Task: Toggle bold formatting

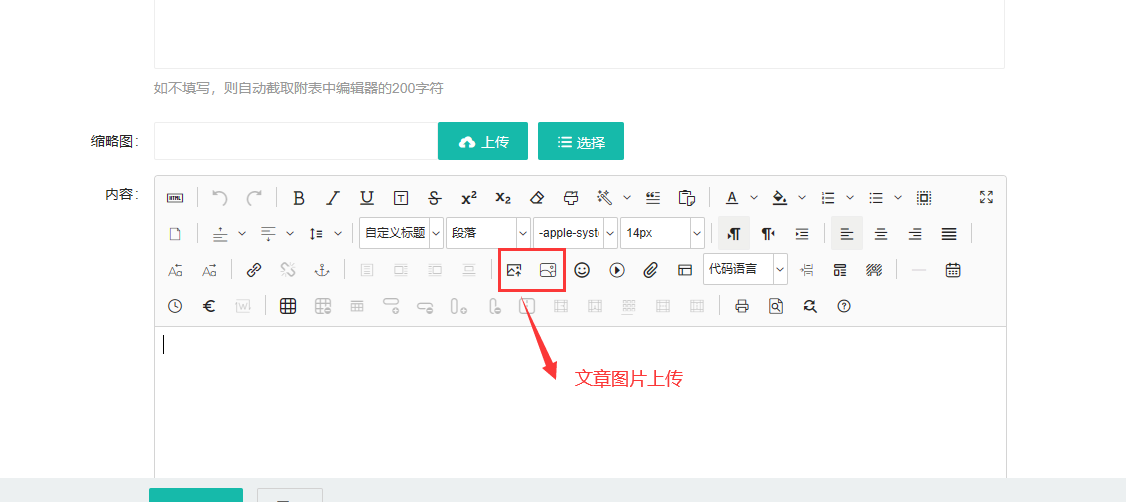Action: 299,197
